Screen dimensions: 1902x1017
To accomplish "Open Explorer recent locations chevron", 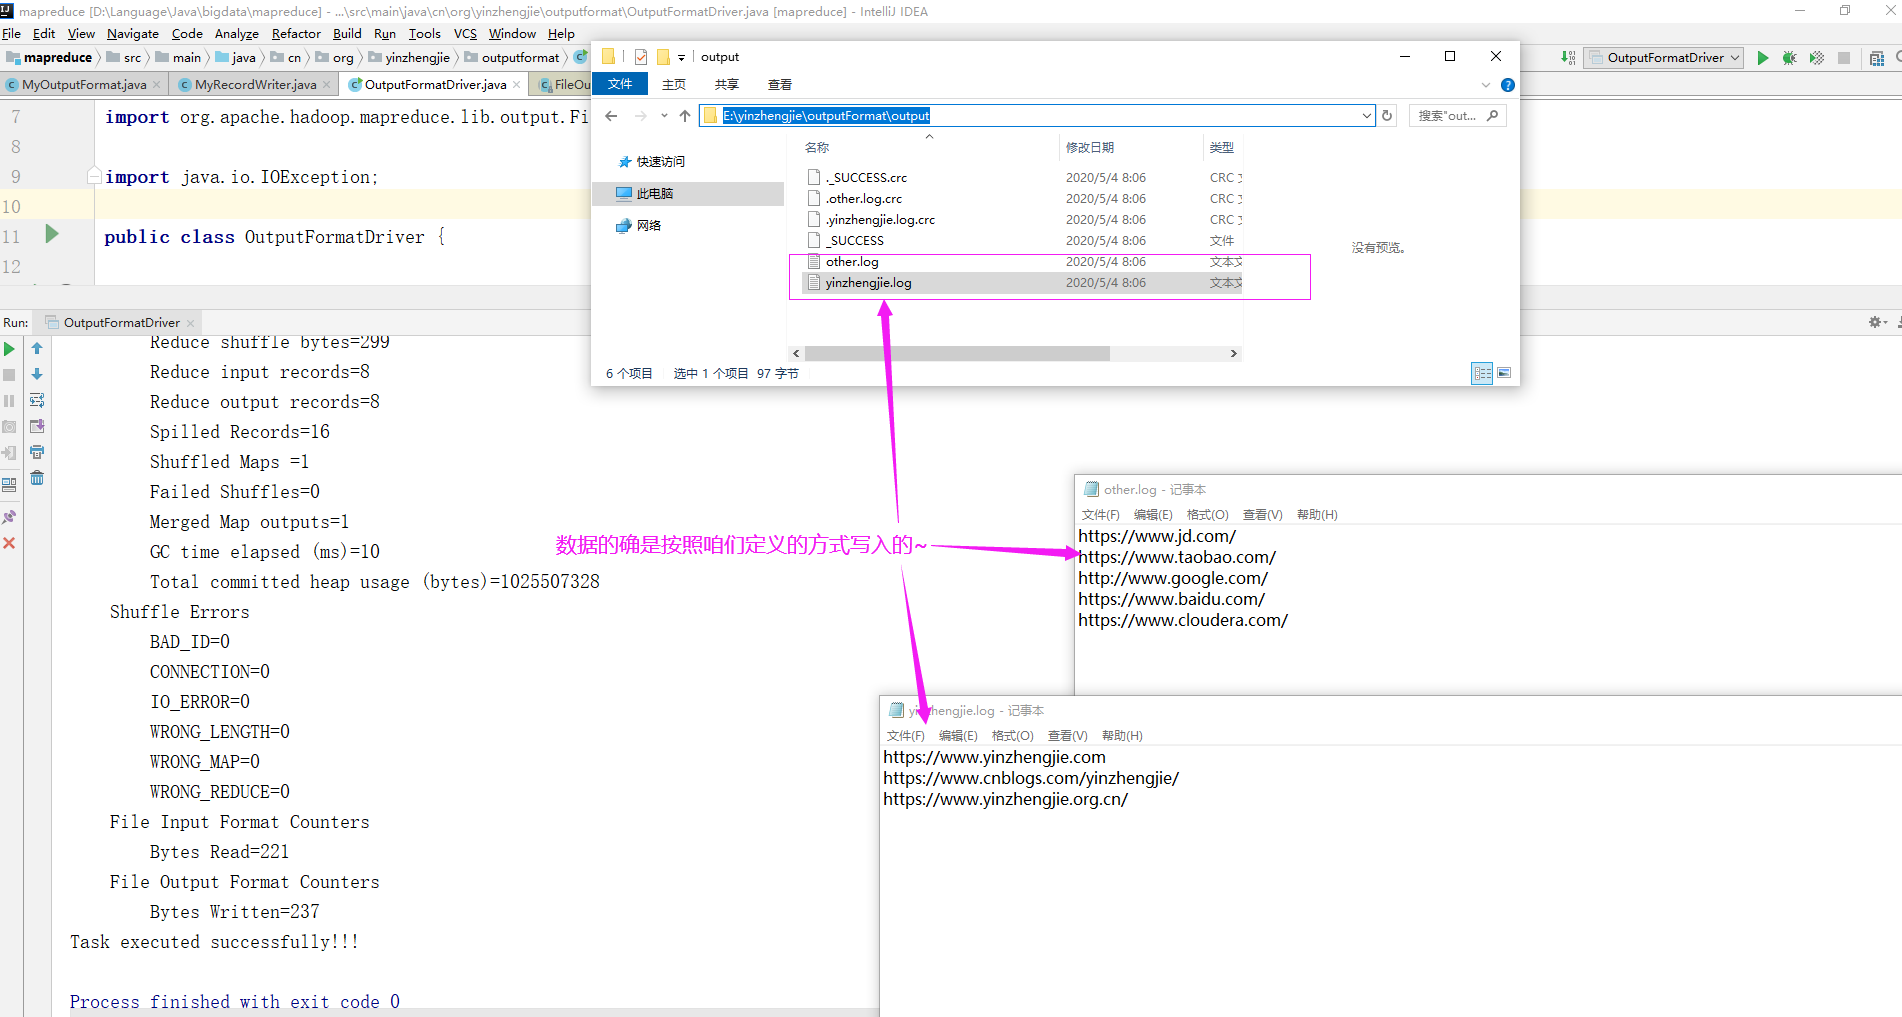I will point(664,116).
